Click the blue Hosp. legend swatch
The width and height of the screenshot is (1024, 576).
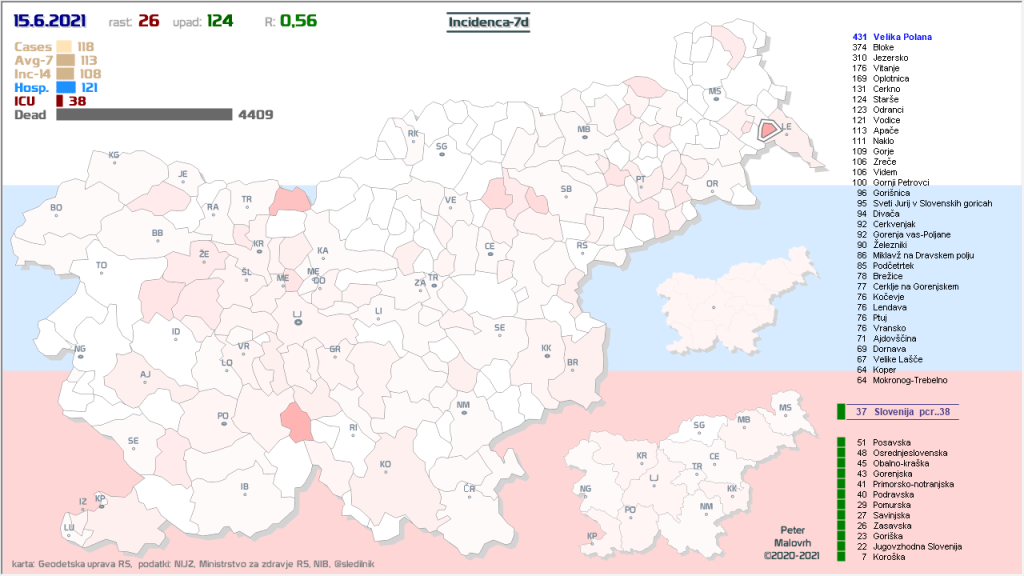[x=66, y=87]
